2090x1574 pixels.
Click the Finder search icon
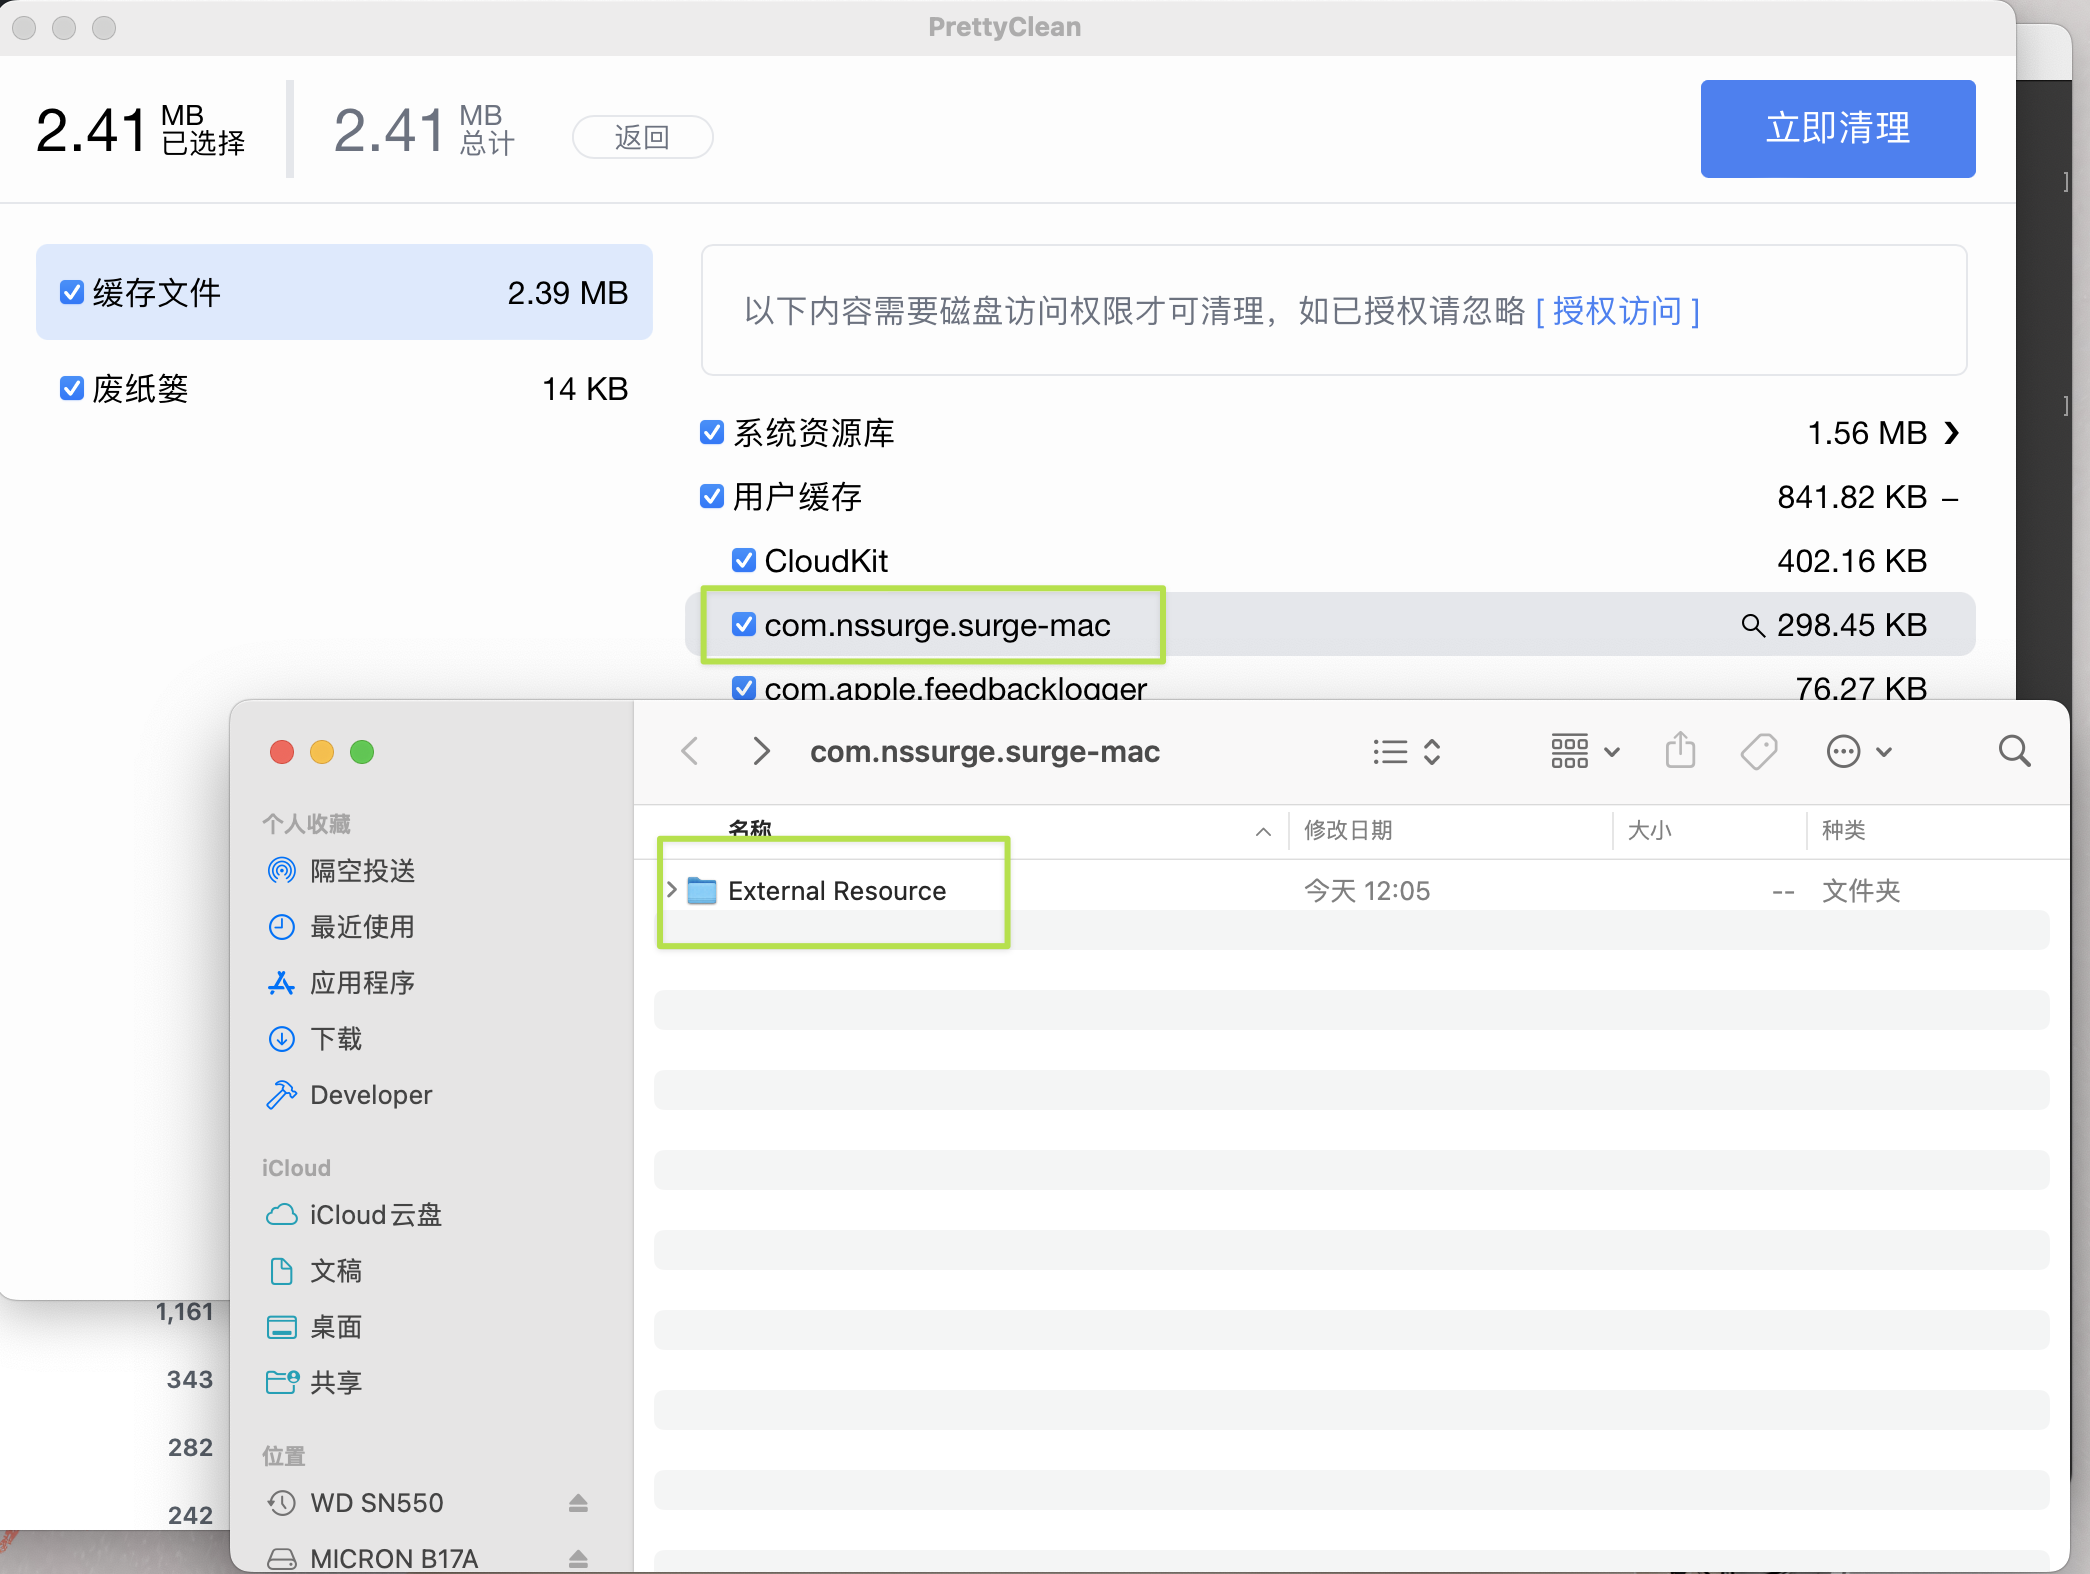pos(2014,751)
